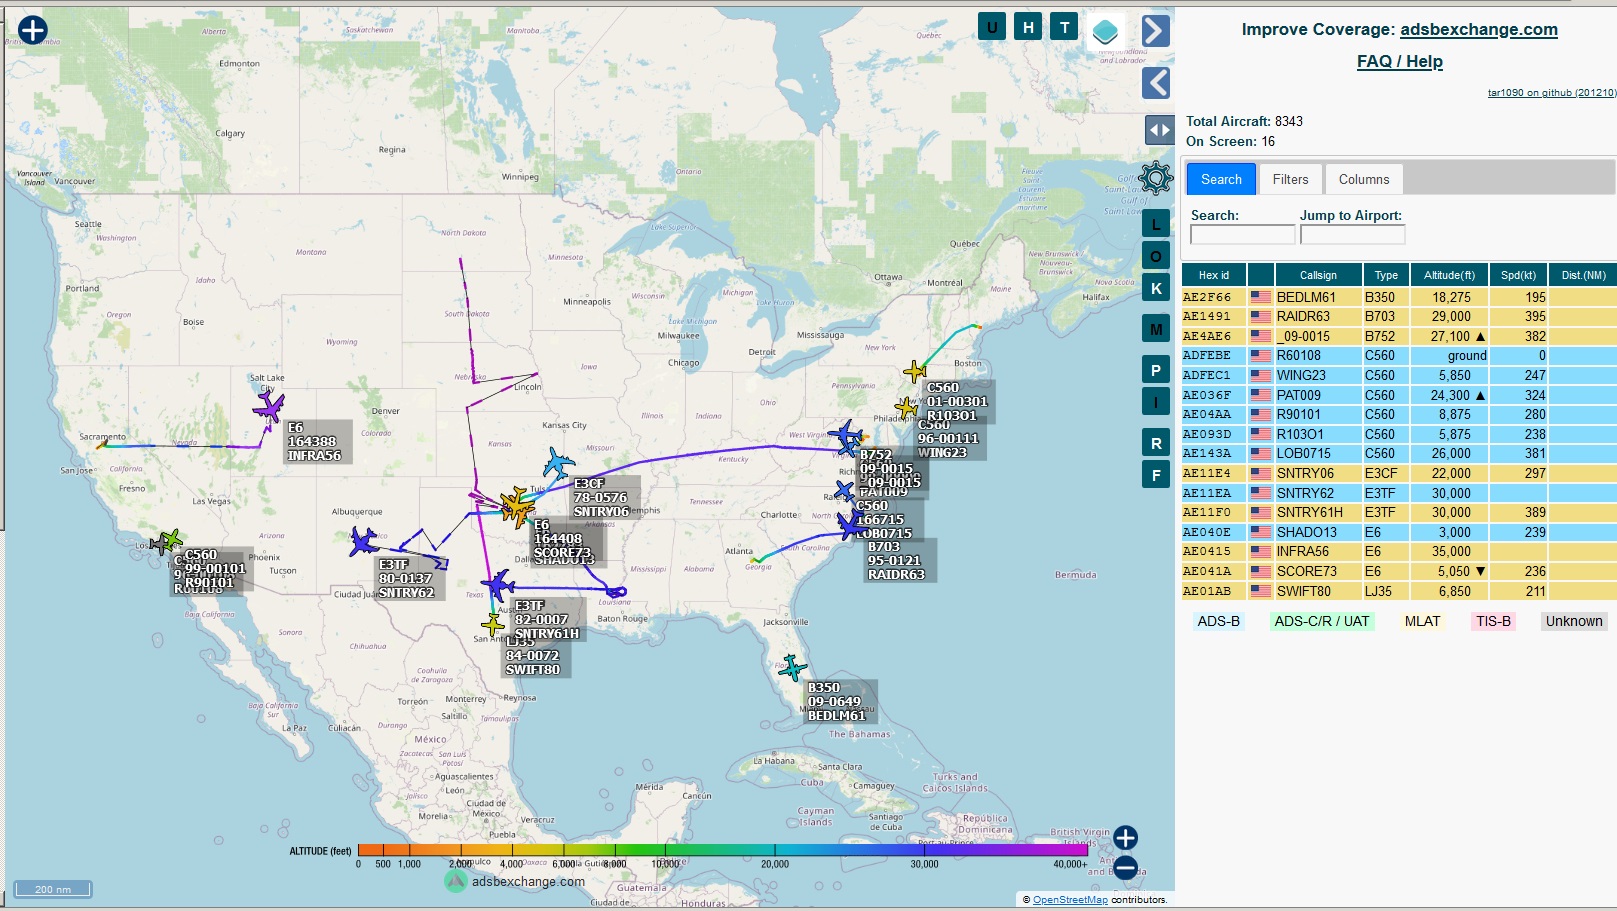1617x911 pixels.
Task: Toggle the K map button
Action: point(1156,288)
